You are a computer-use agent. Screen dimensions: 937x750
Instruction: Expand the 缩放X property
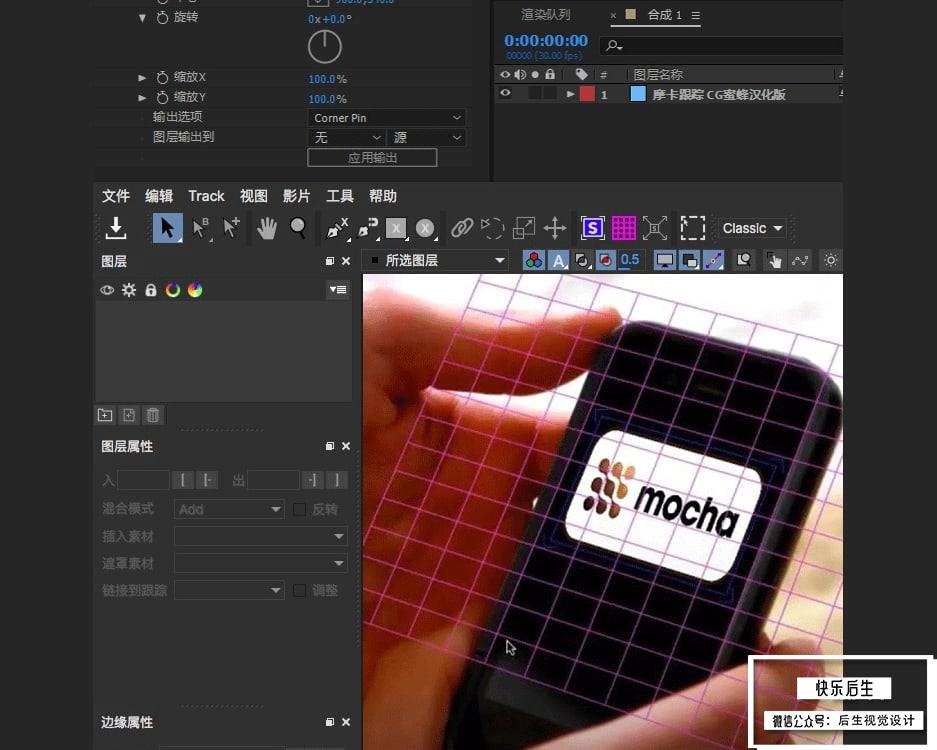142,78
